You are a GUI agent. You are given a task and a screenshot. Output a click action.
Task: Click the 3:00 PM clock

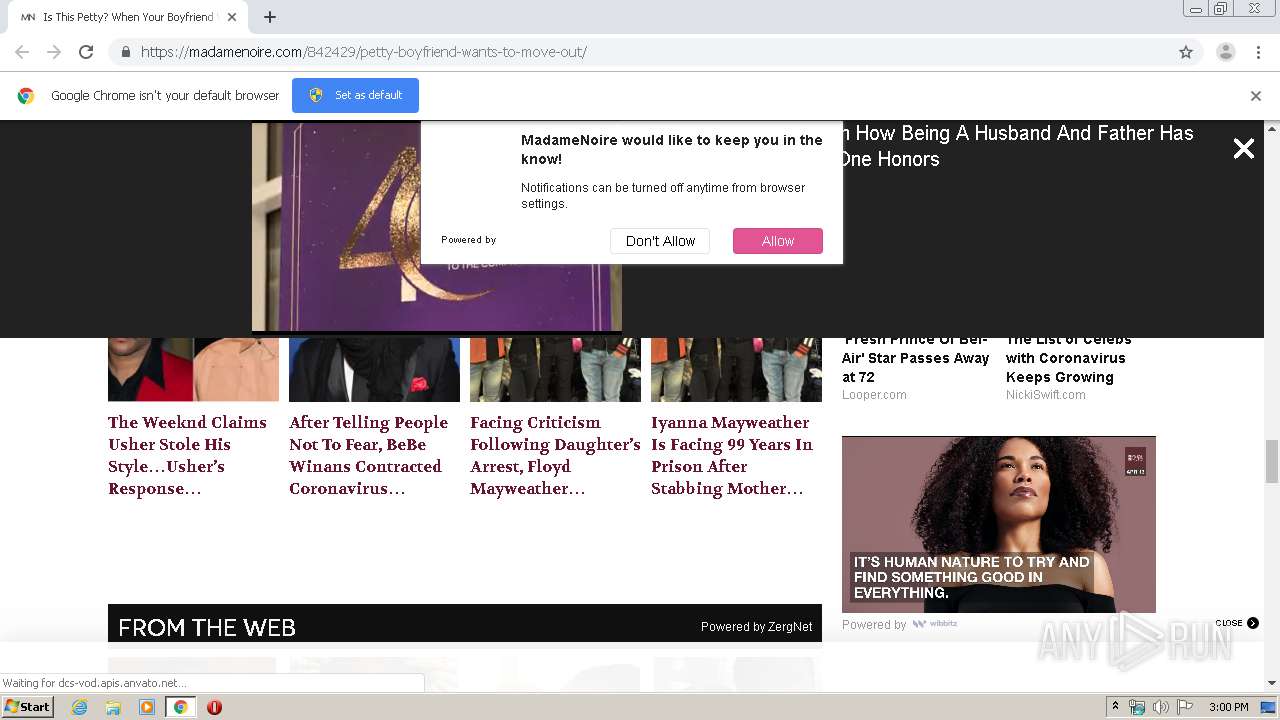click(x=1229, y=707)
